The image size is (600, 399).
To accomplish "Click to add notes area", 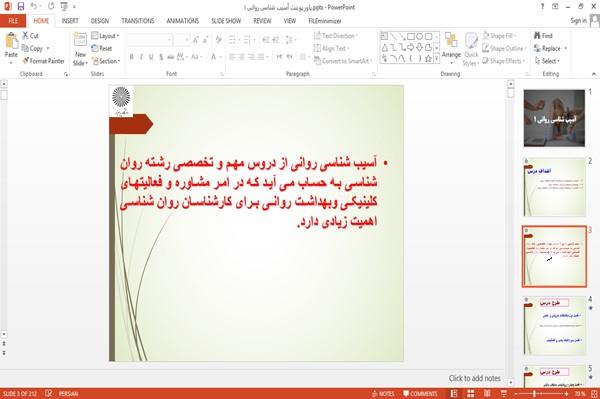I will 474,378.
